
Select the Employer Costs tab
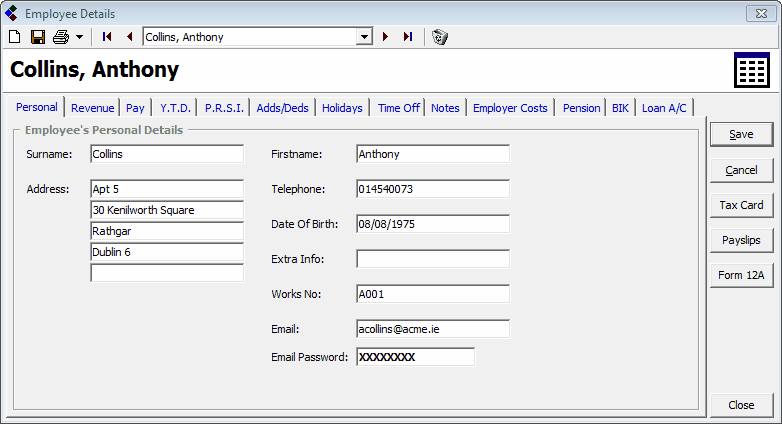(510, 108)
